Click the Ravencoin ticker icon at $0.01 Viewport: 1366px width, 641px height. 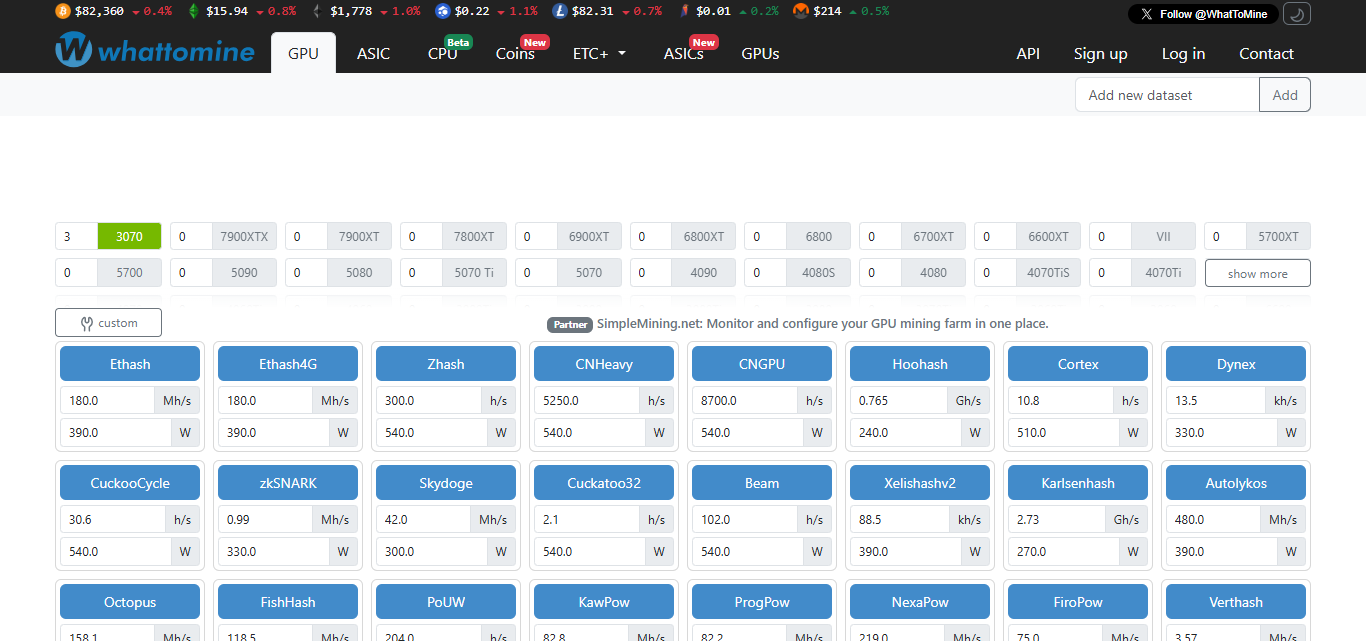coord(684,12)
